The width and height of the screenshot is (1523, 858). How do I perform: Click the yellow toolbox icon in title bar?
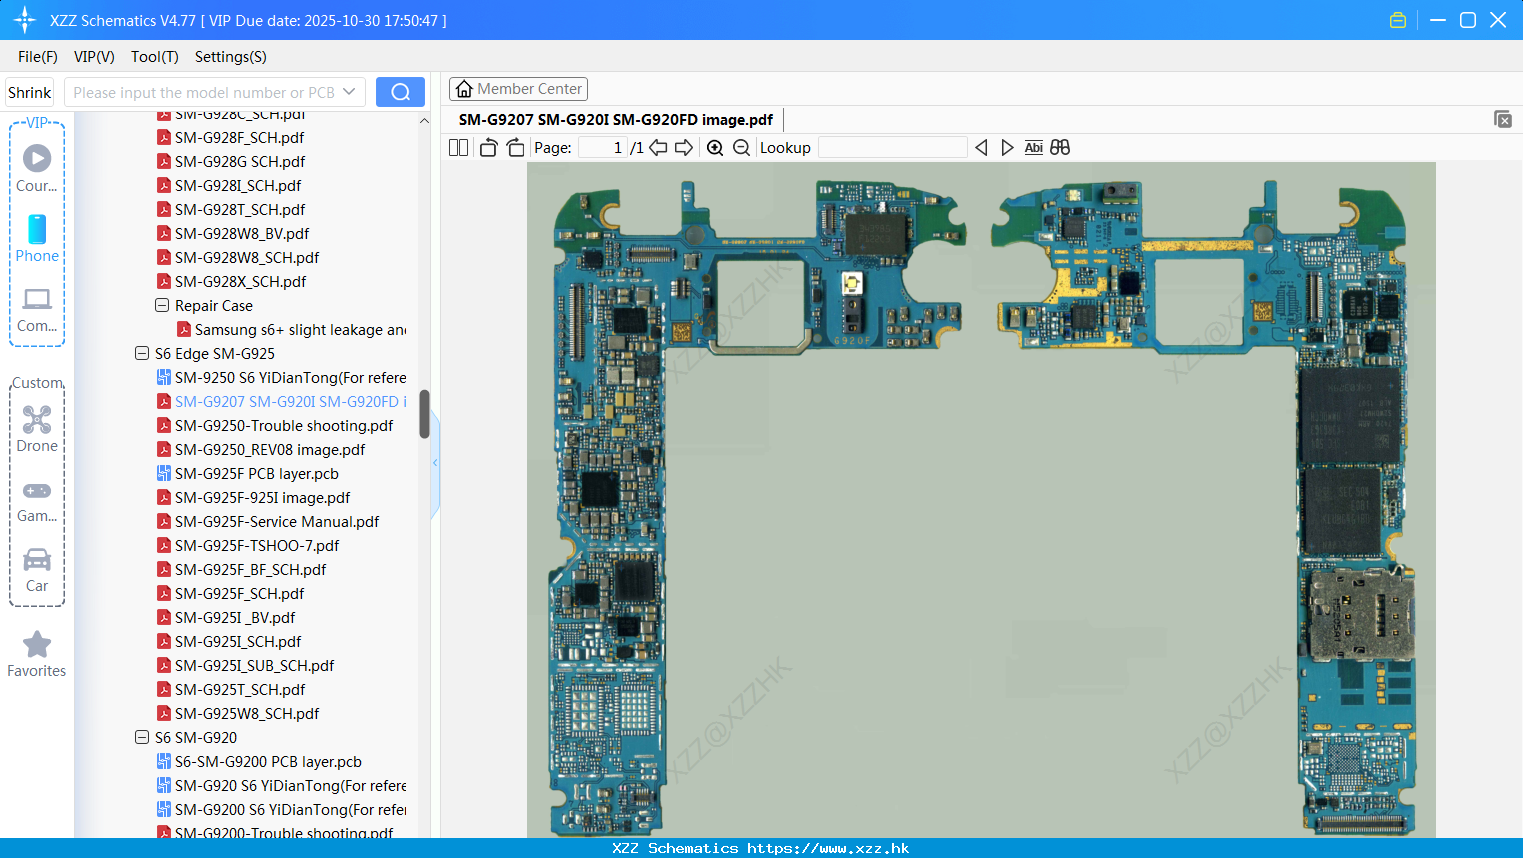click(x=1397, y=20)
